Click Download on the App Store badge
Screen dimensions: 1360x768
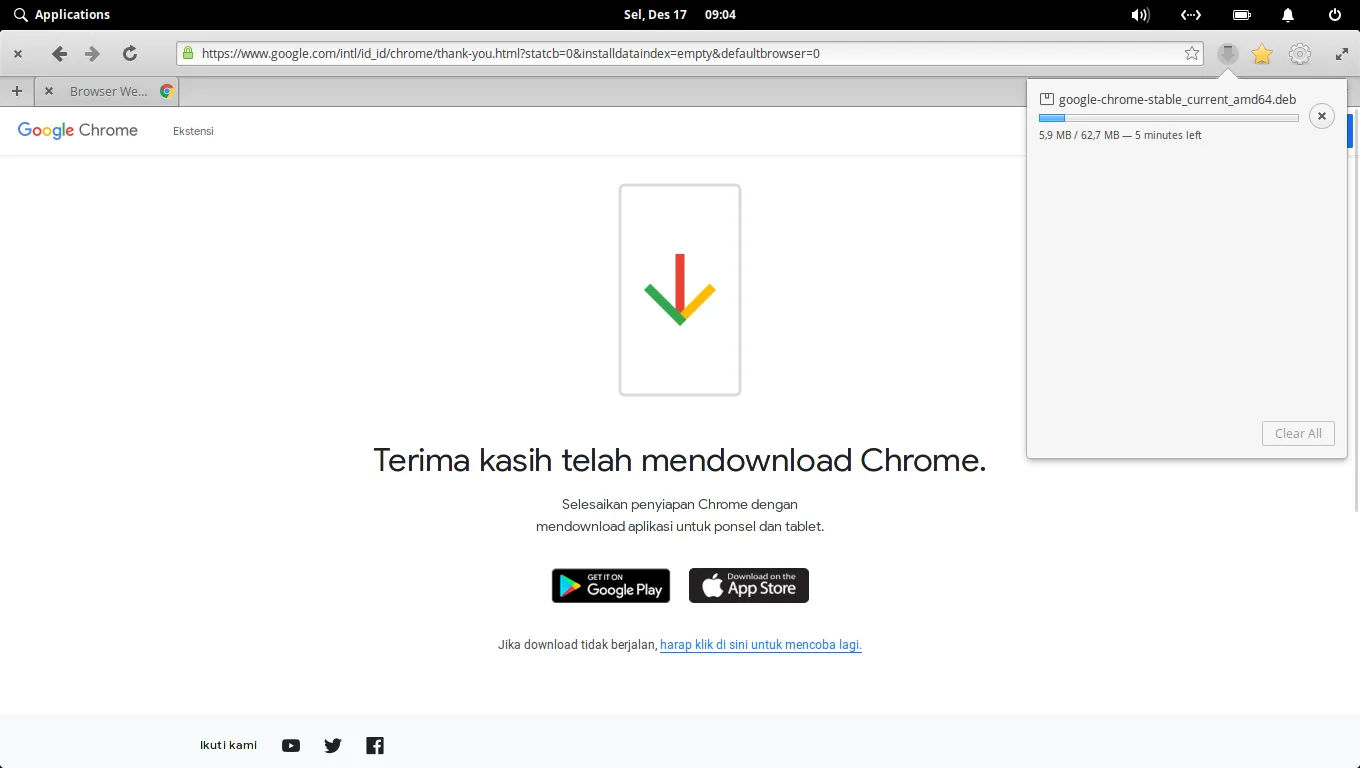pyautogui.click(x=749, y=586)
